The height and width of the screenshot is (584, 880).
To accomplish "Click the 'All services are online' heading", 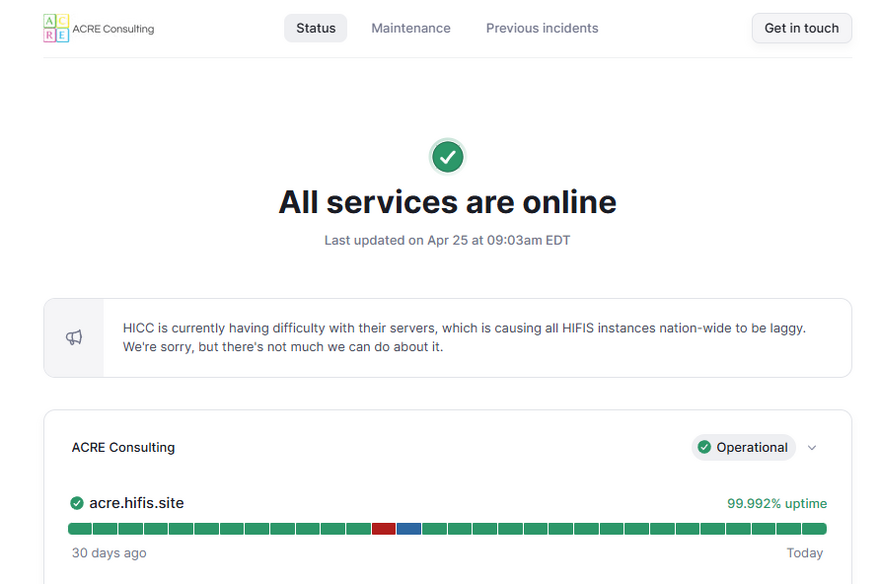I will point(447,202).
